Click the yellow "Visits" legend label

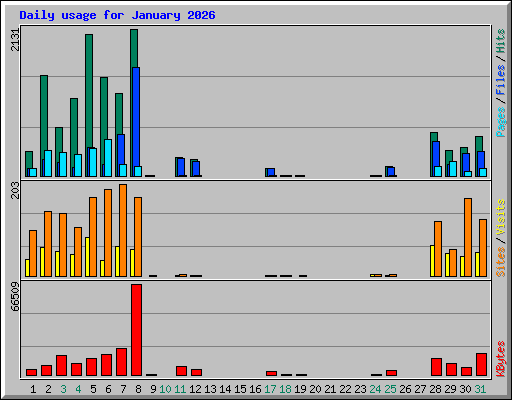point(501,217)
